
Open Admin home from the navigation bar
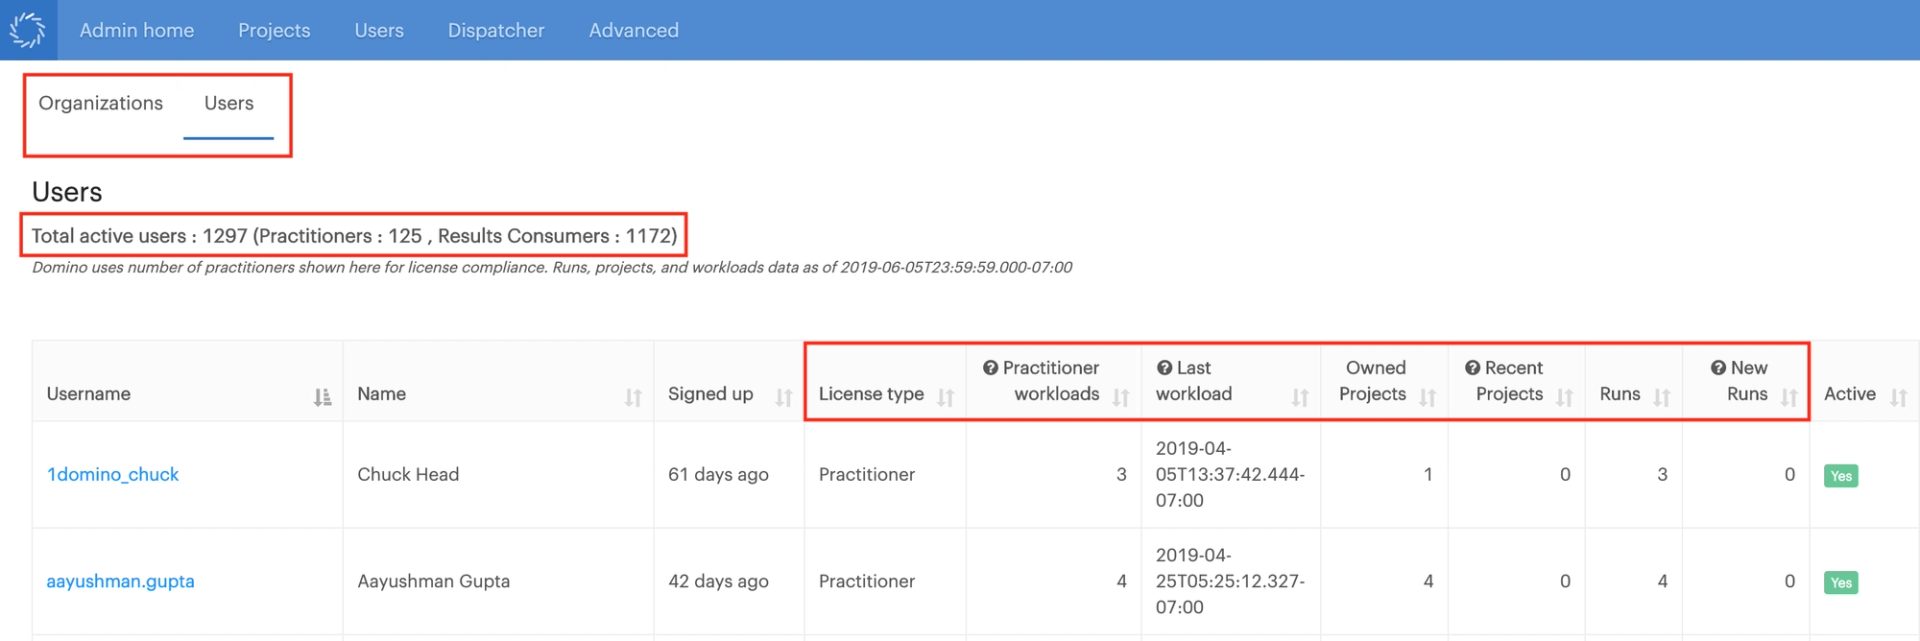pos(137,30)
